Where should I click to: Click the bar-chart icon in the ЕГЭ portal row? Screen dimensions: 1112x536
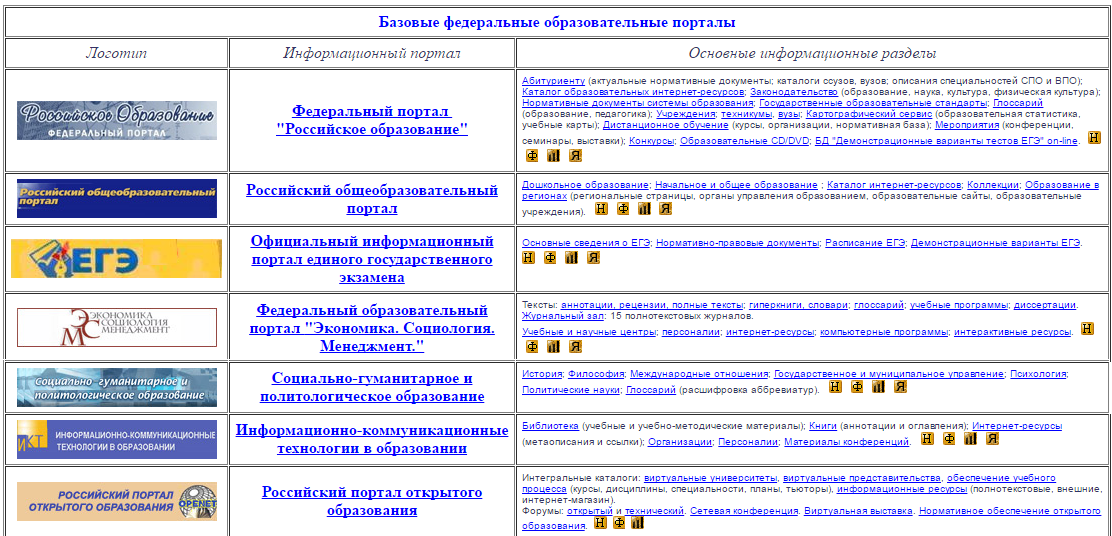click(x=571, y=257)
